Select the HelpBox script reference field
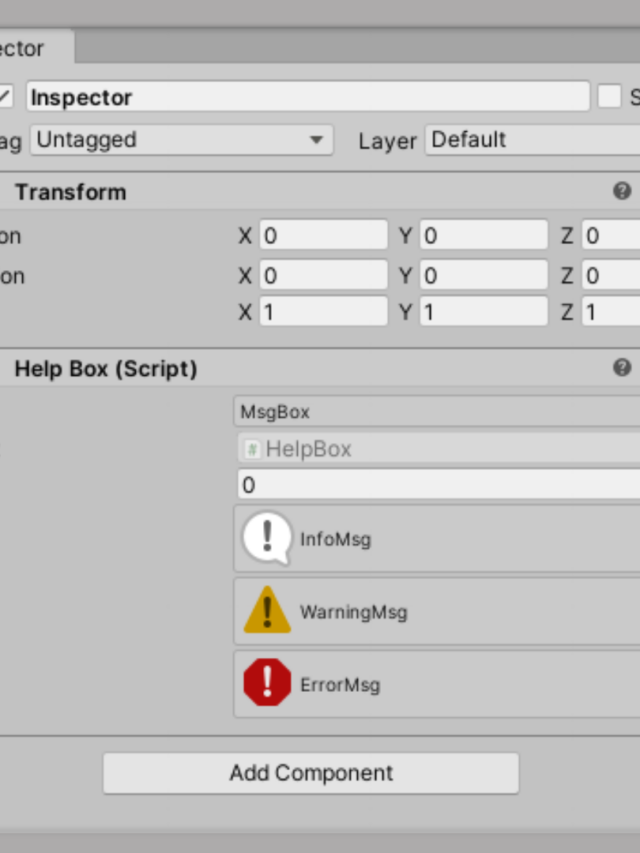Screen dimensions: 640x853 [439, 449]
